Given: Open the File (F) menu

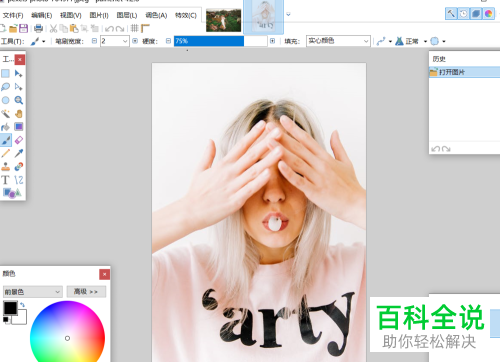Looking at the screenshot, I should (x=13, y=15).
